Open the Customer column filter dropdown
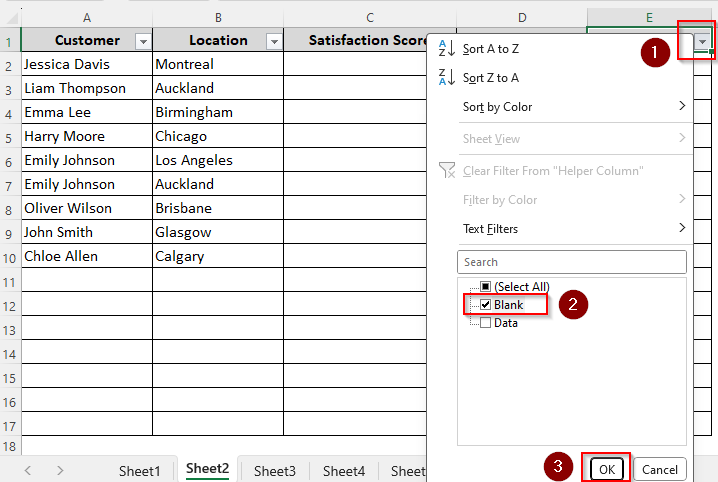 tap(143, 42)
